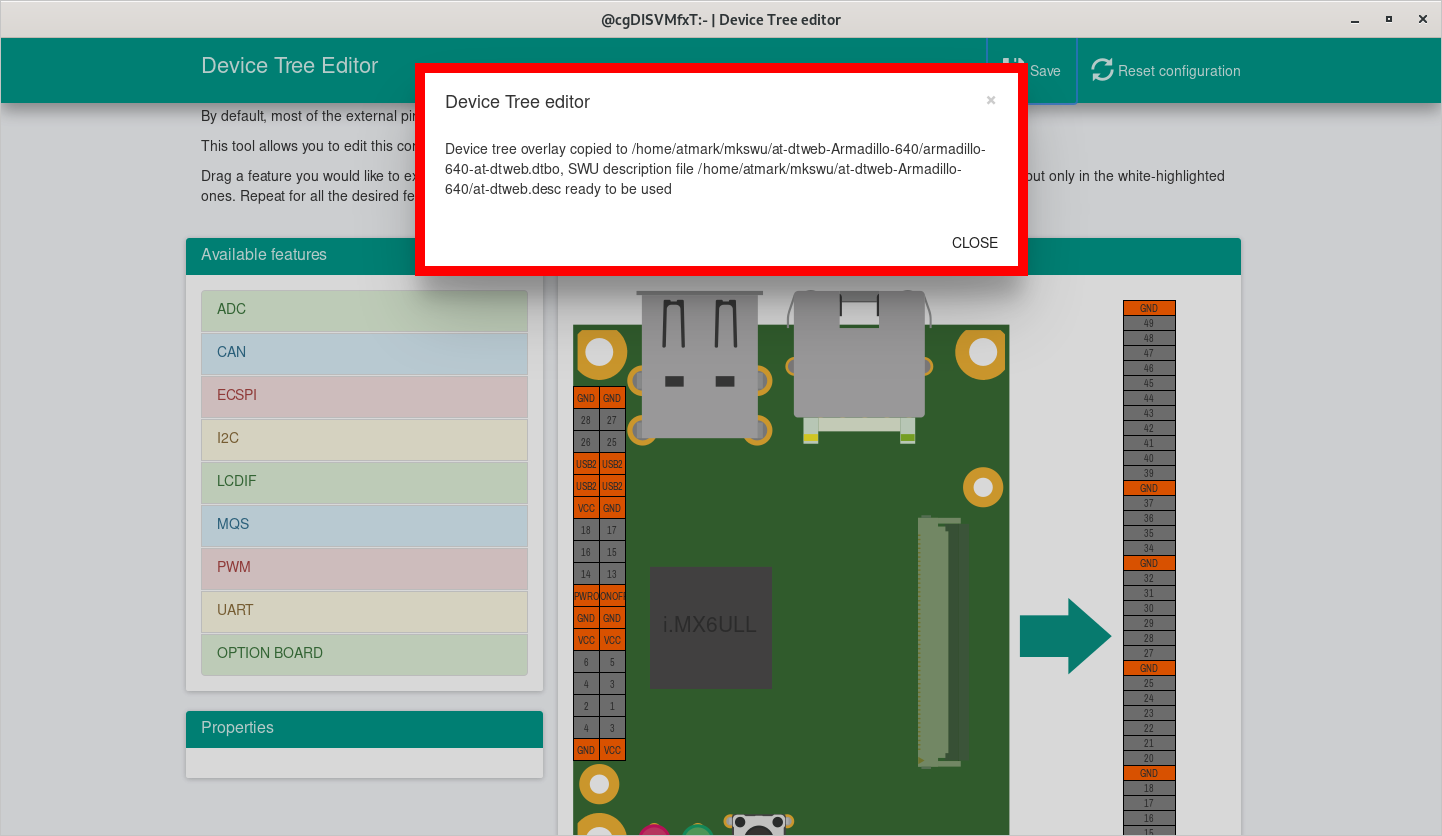Select the LCDIF feature
This screenshot has width=1442, height=836.
[x=364, y=482]
